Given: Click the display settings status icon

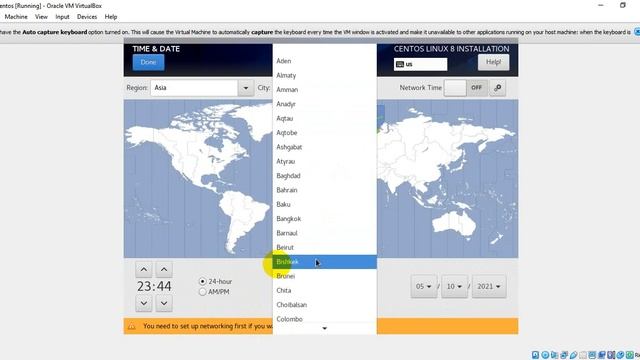Looking at the screenshot, I should pos(592,355).
